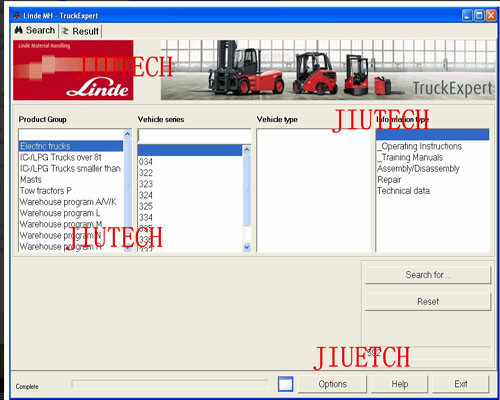Open the Search tab with binoculars icon

(35, 30)
